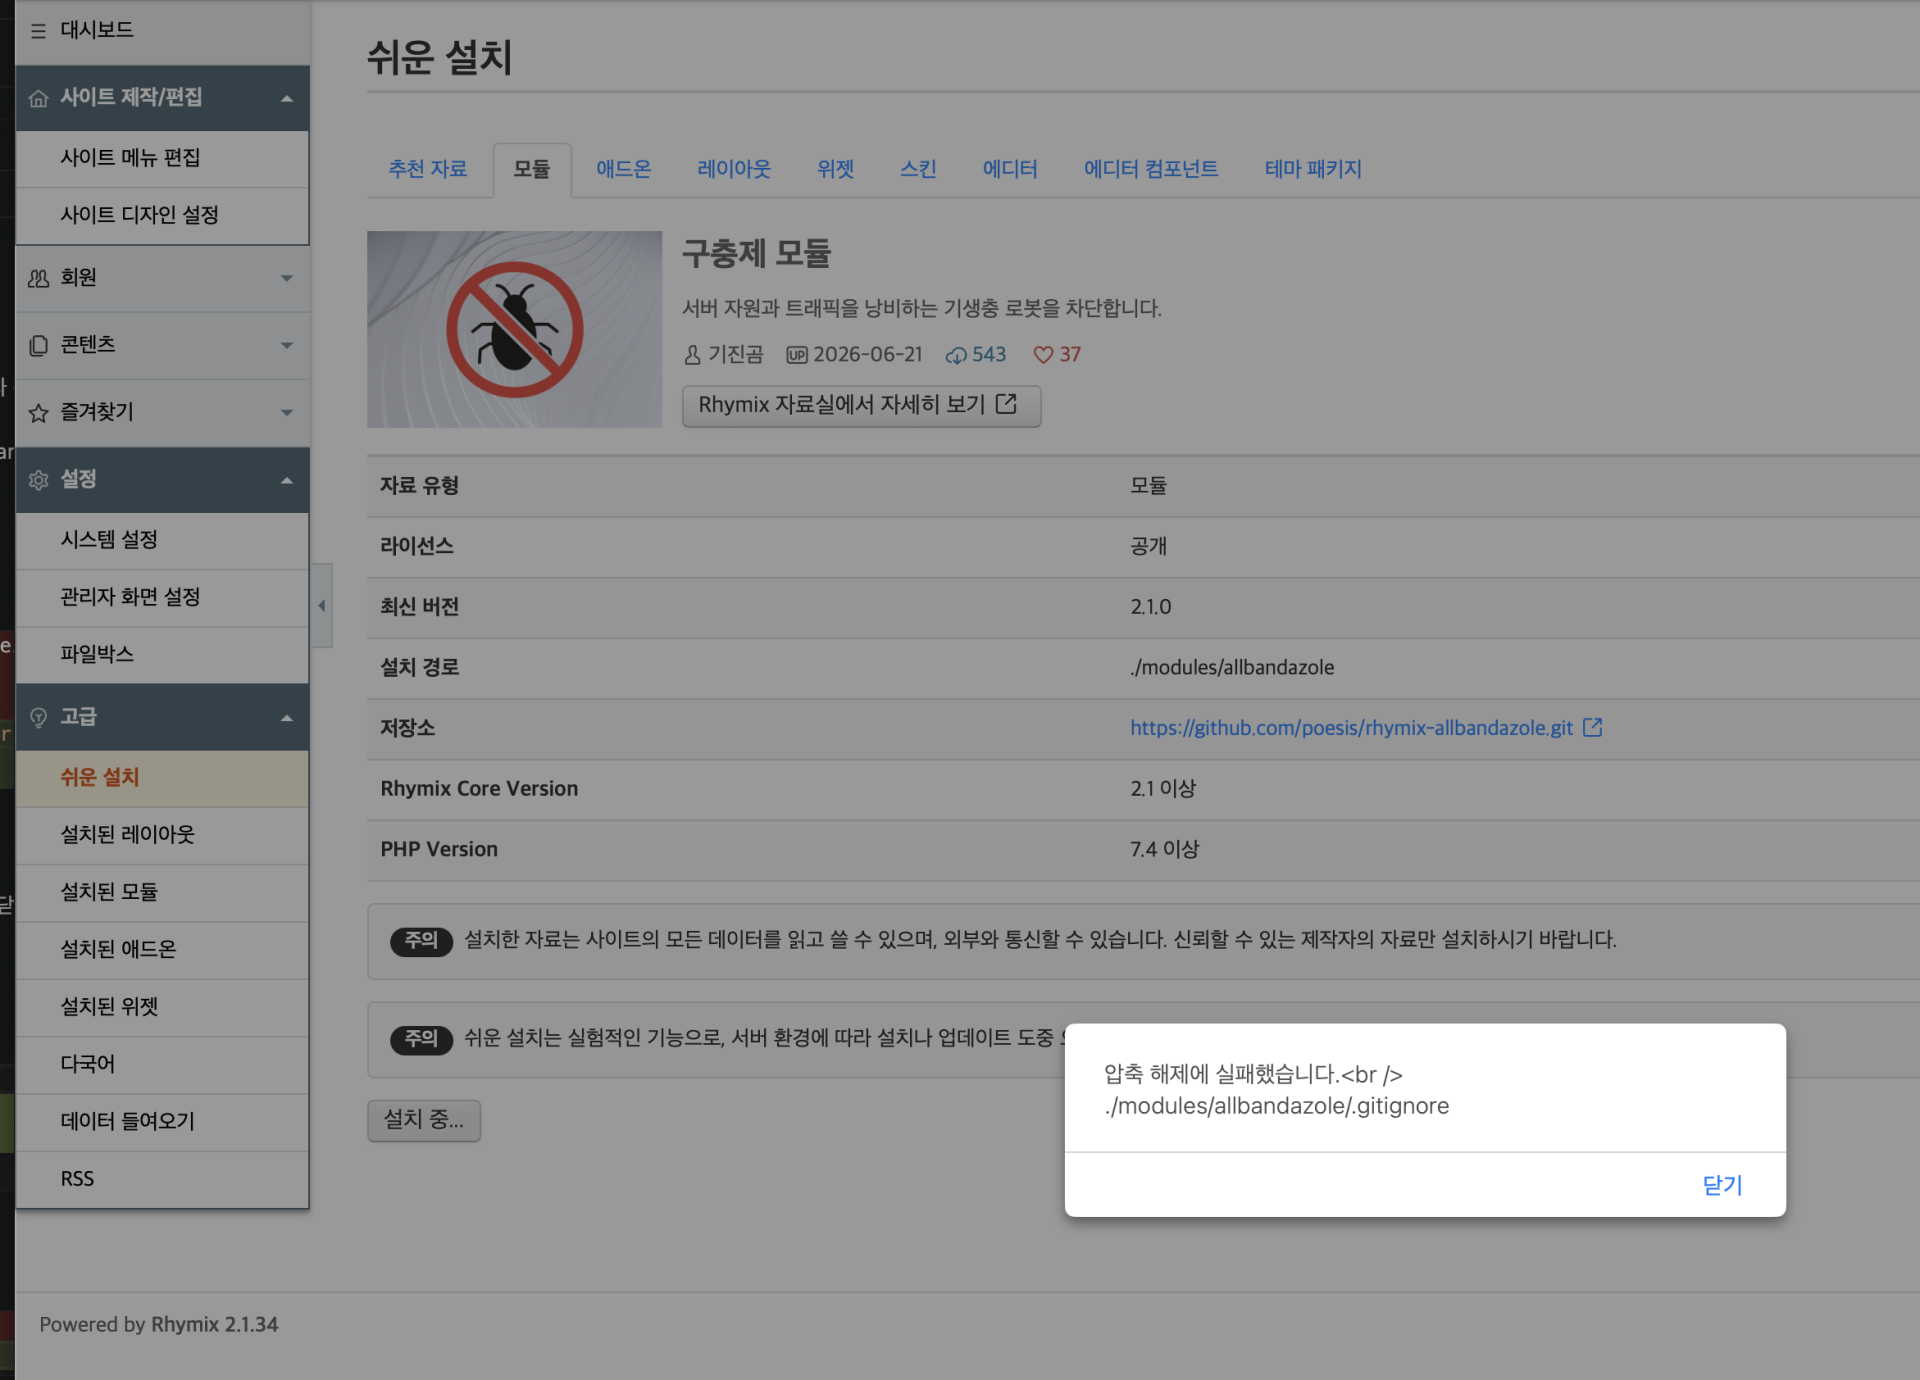The image size is (1920, 1380).
Task: Click the home icon of 사이트 제작/편집
Action: pyautogui.click(x=38, y=98)
